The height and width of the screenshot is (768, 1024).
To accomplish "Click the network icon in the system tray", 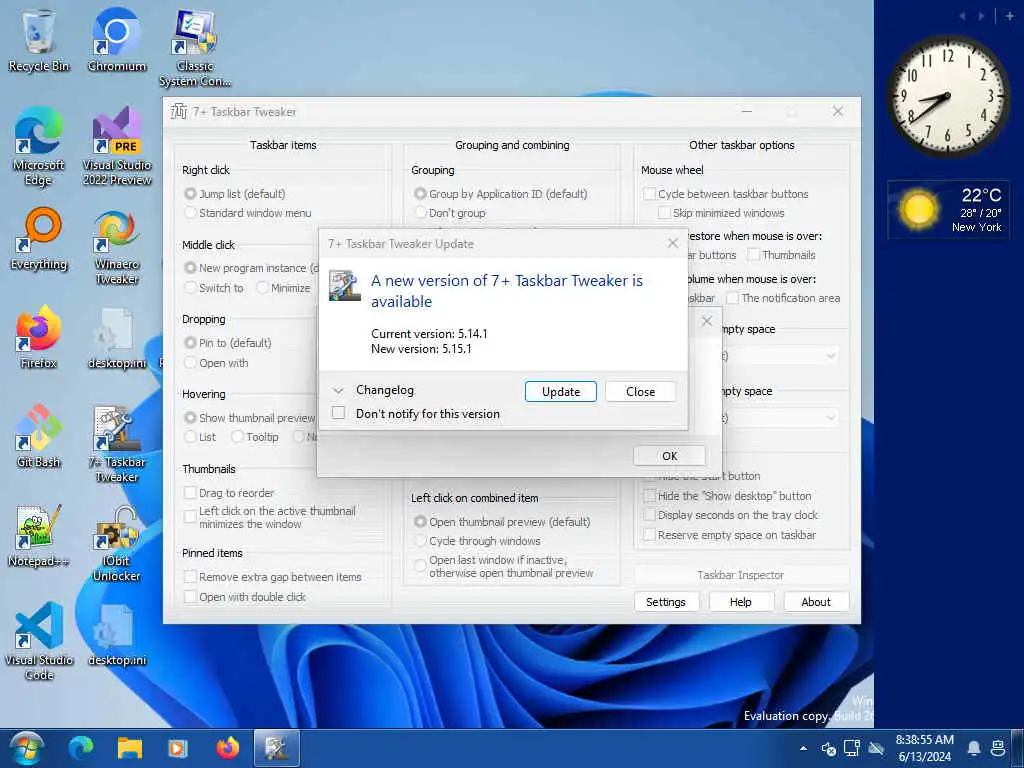I will pos(852,748).
